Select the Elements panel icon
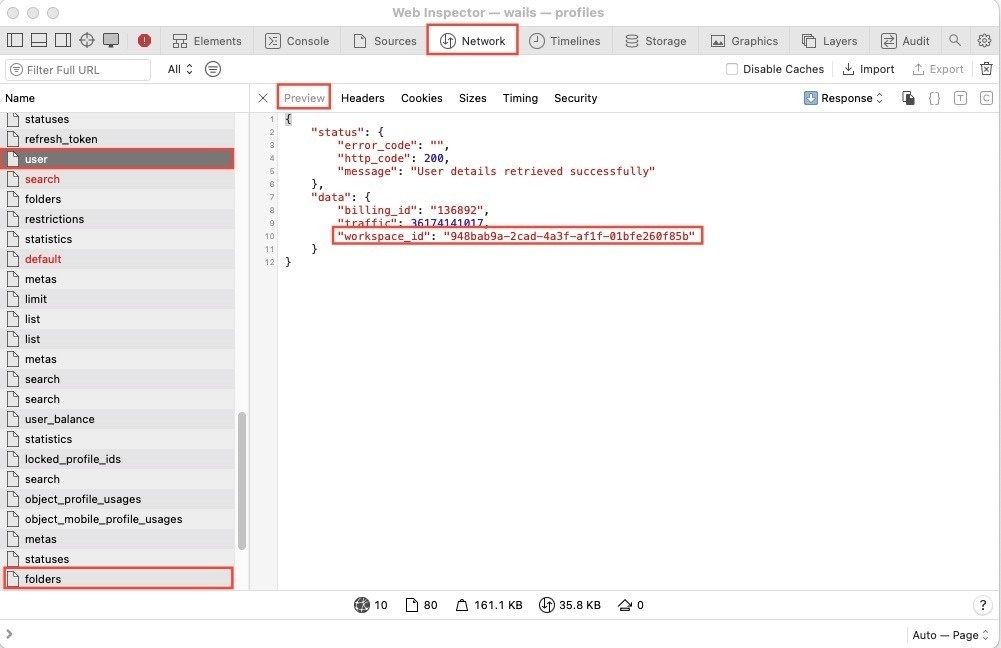The image size is (1001, 648). tap(207, 41)
